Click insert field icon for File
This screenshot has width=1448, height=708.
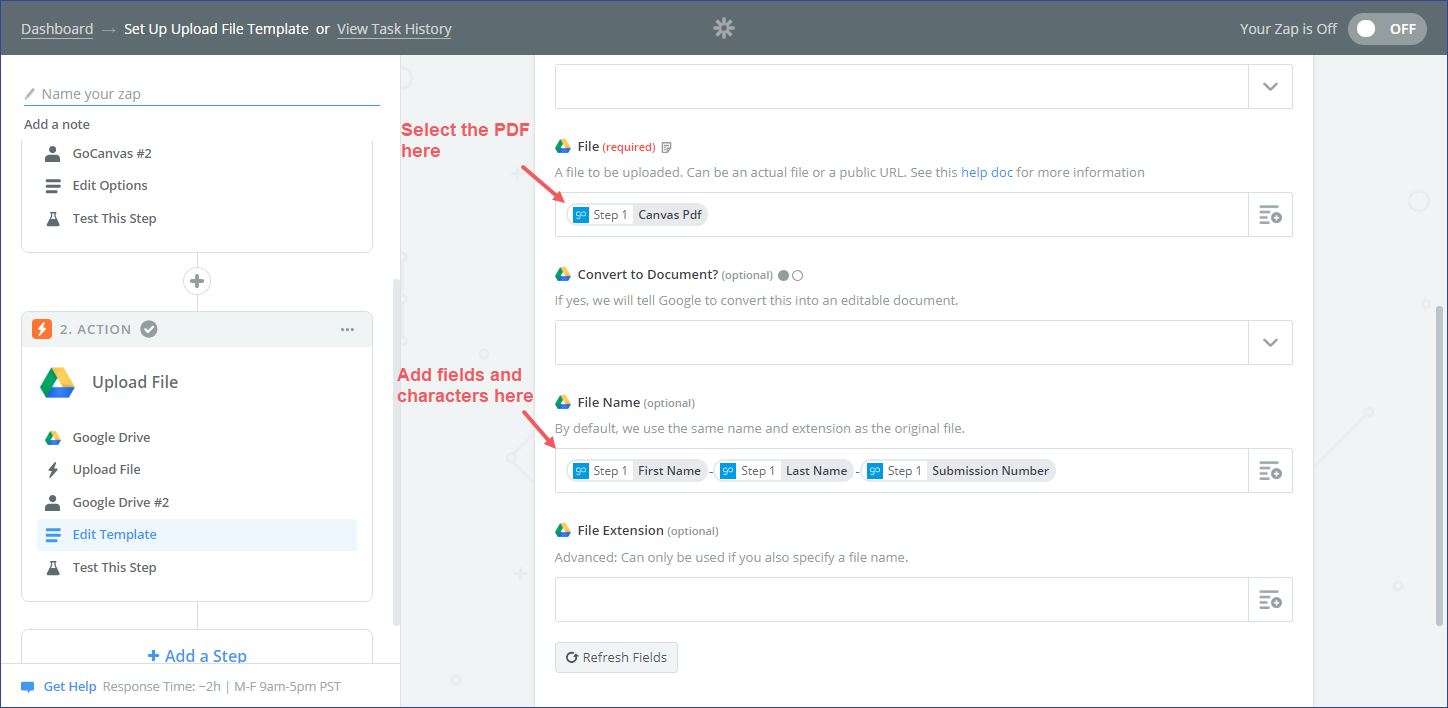pos(1270,215)
